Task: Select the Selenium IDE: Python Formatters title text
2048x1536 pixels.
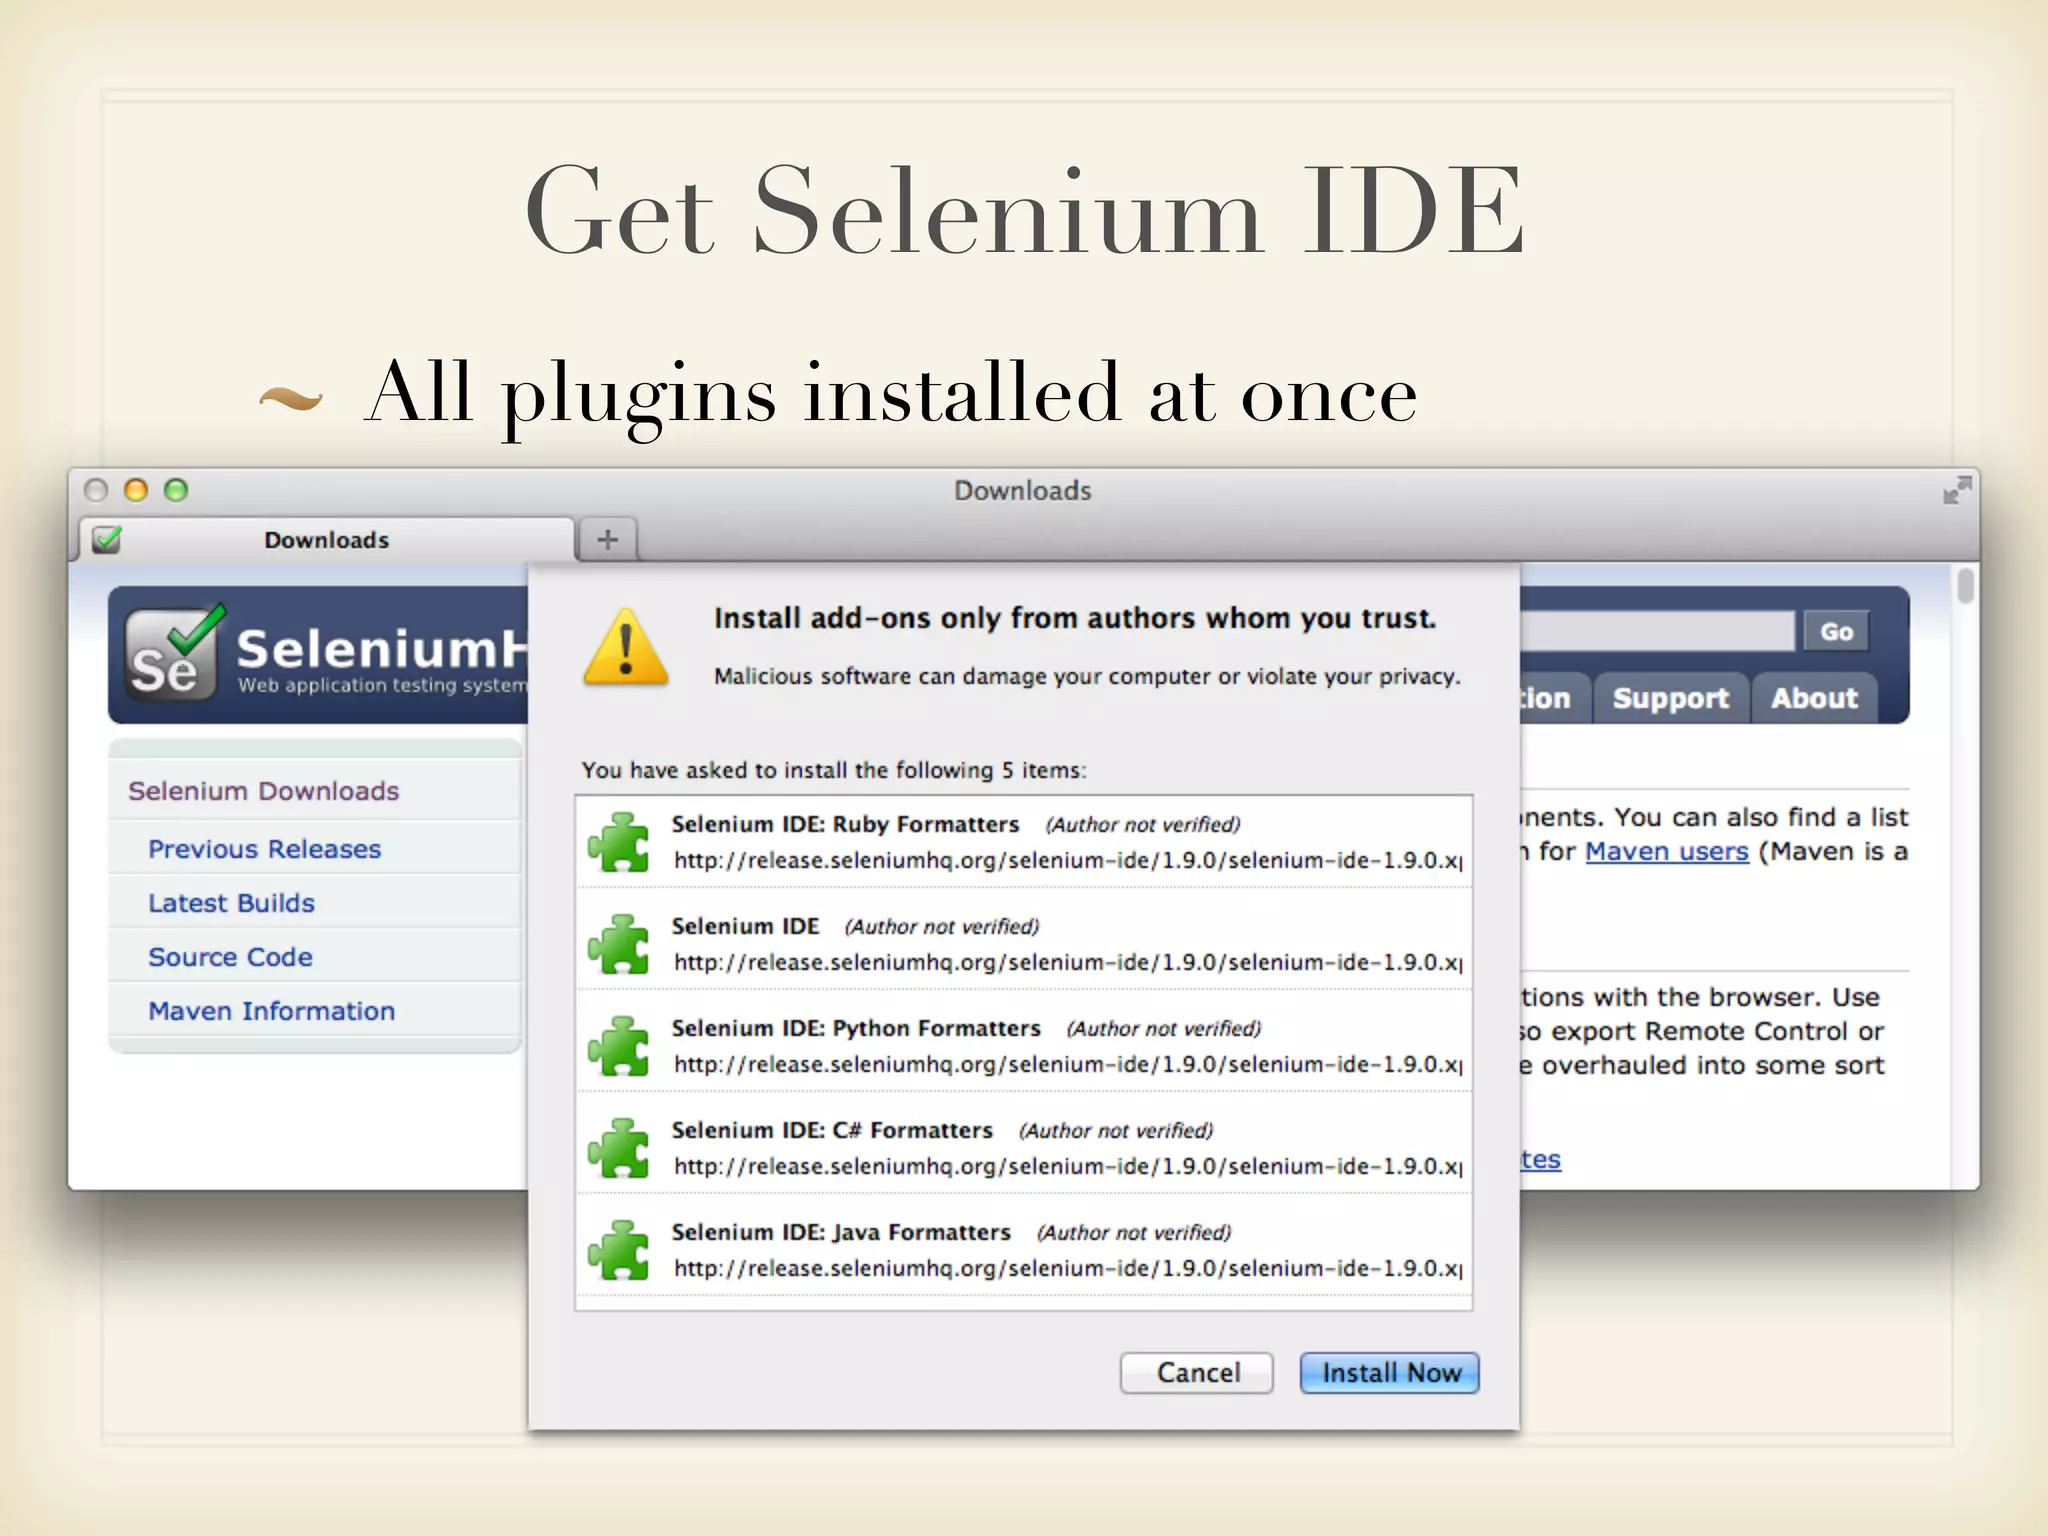Action: 856,1028
